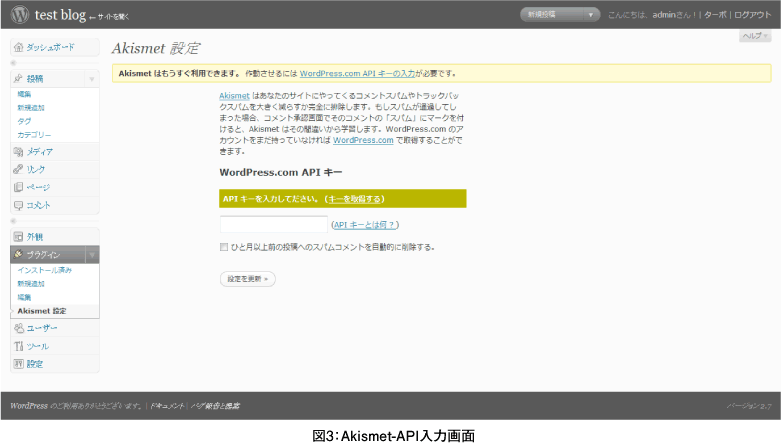
Task: Click the WordPress logo in the header
Action: (x=20, y=14)
